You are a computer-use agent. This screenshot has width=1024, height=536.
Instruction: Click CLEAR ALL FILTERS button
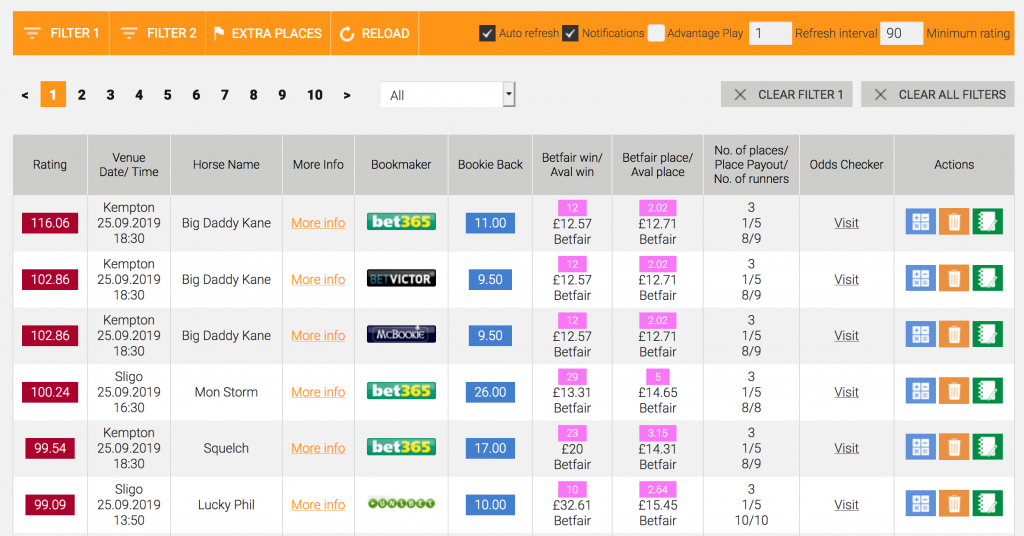pos(938,95)
